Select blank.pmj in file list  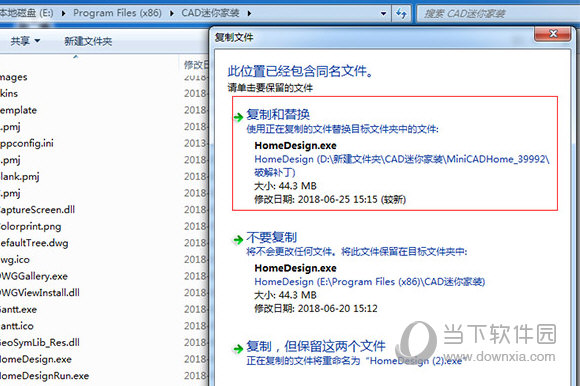point(20,176)
